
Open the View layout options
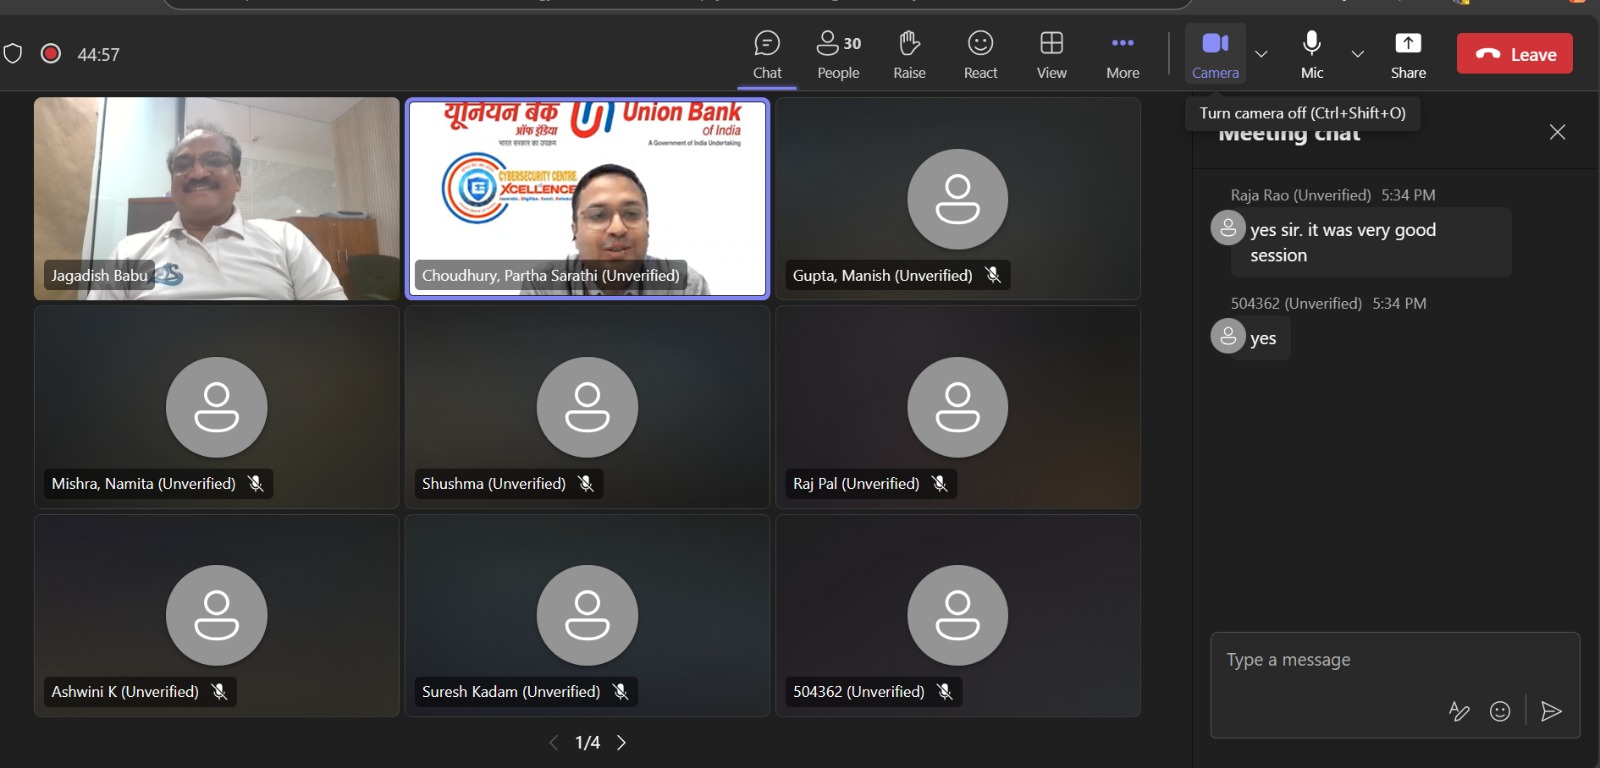pos(1051,54)
